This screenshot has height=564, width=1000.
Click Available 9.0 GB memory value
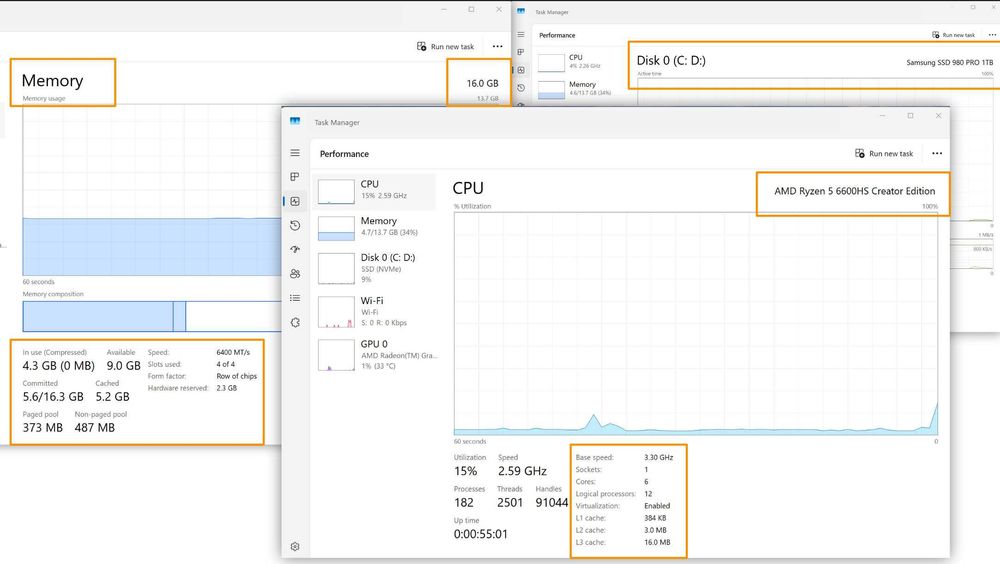[123, 366]
